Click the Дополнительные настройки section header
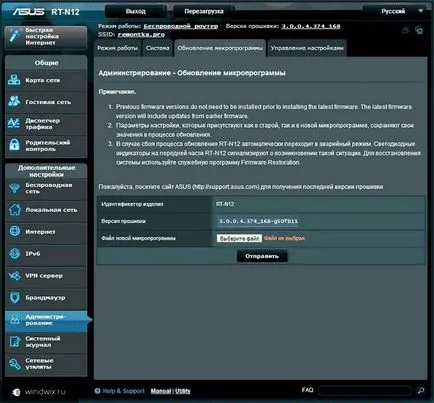 pos(46,171)
